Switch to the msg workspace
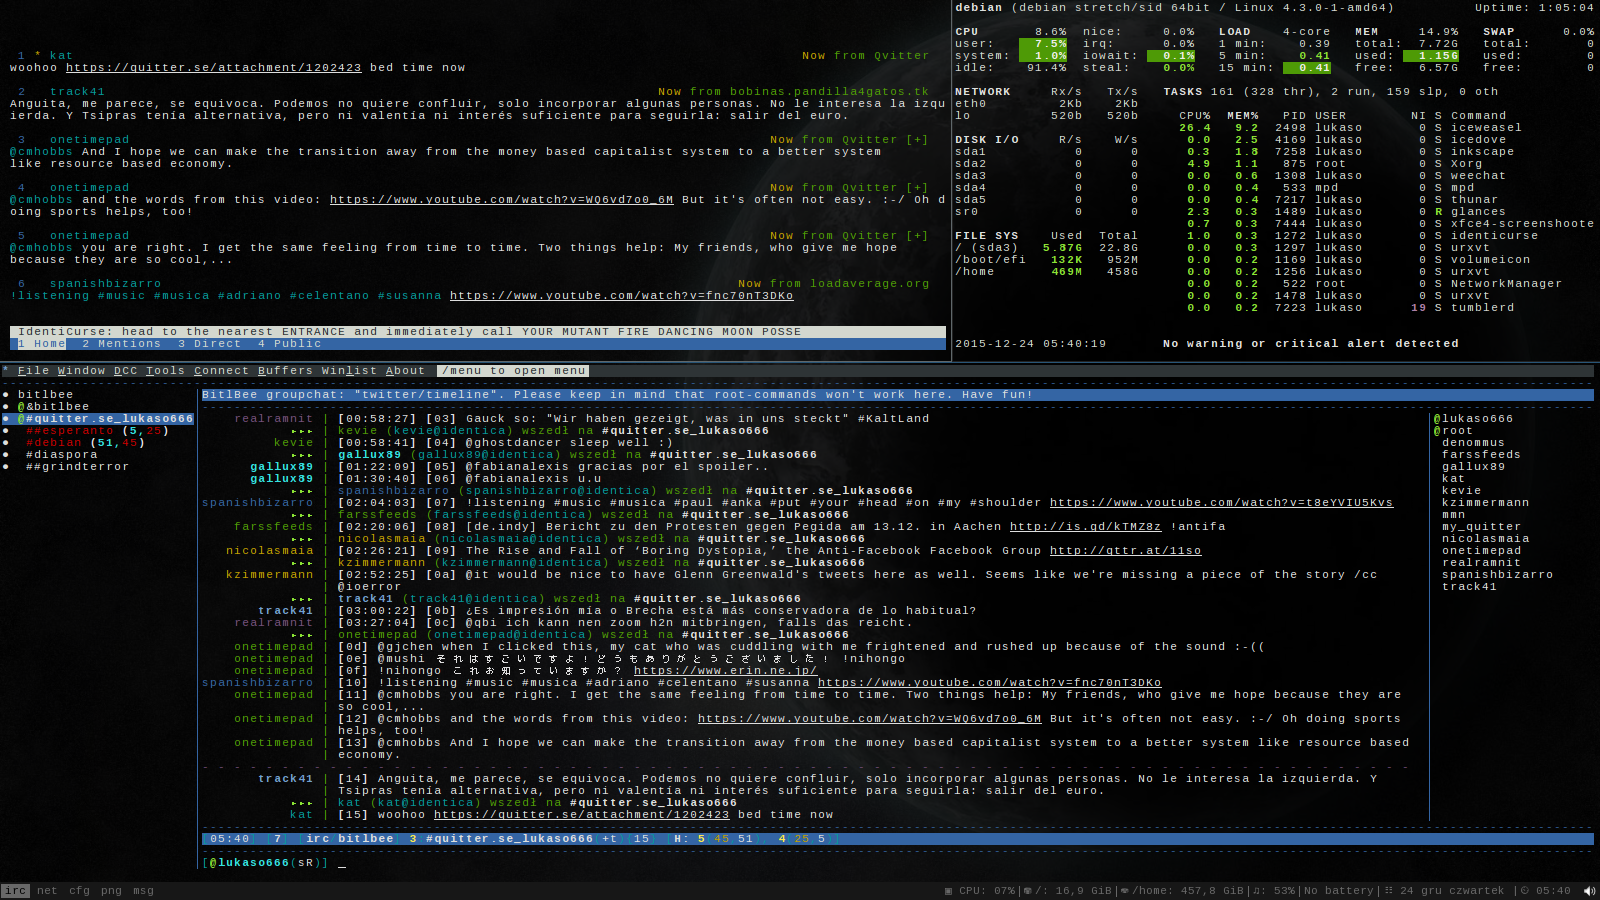1600x900 pixels. [x=143, y=891]
